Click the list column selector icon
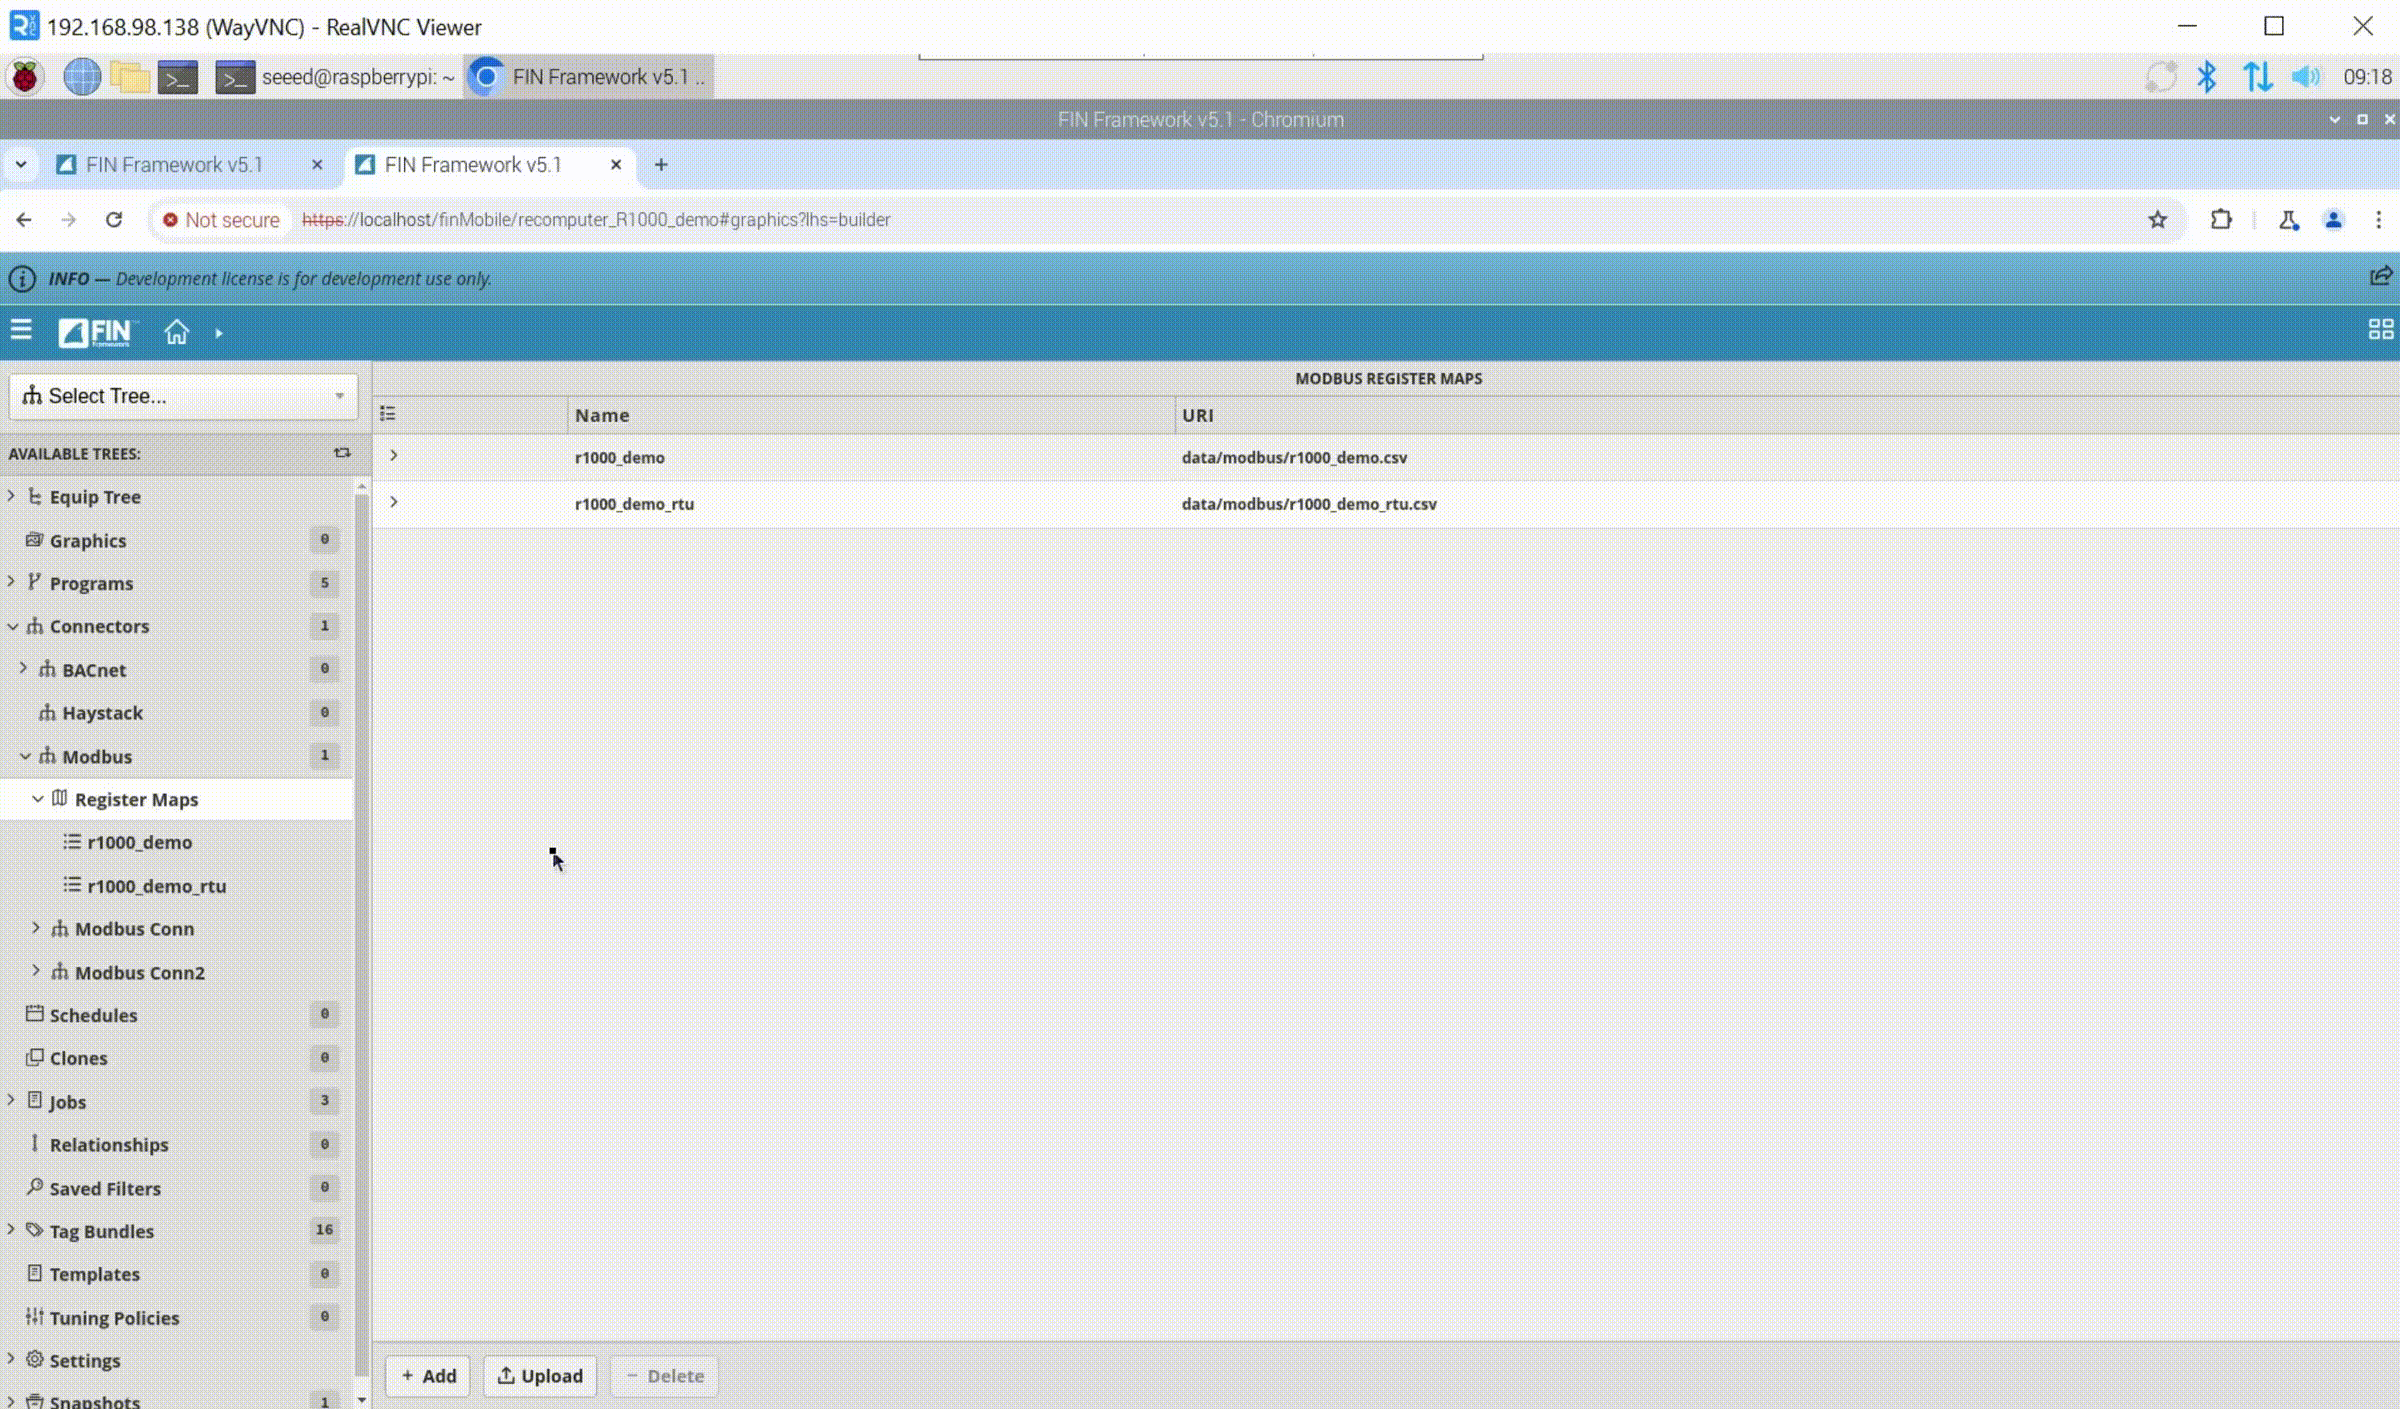Screen dimensions: 2400x1409 (x=388, y=414)
